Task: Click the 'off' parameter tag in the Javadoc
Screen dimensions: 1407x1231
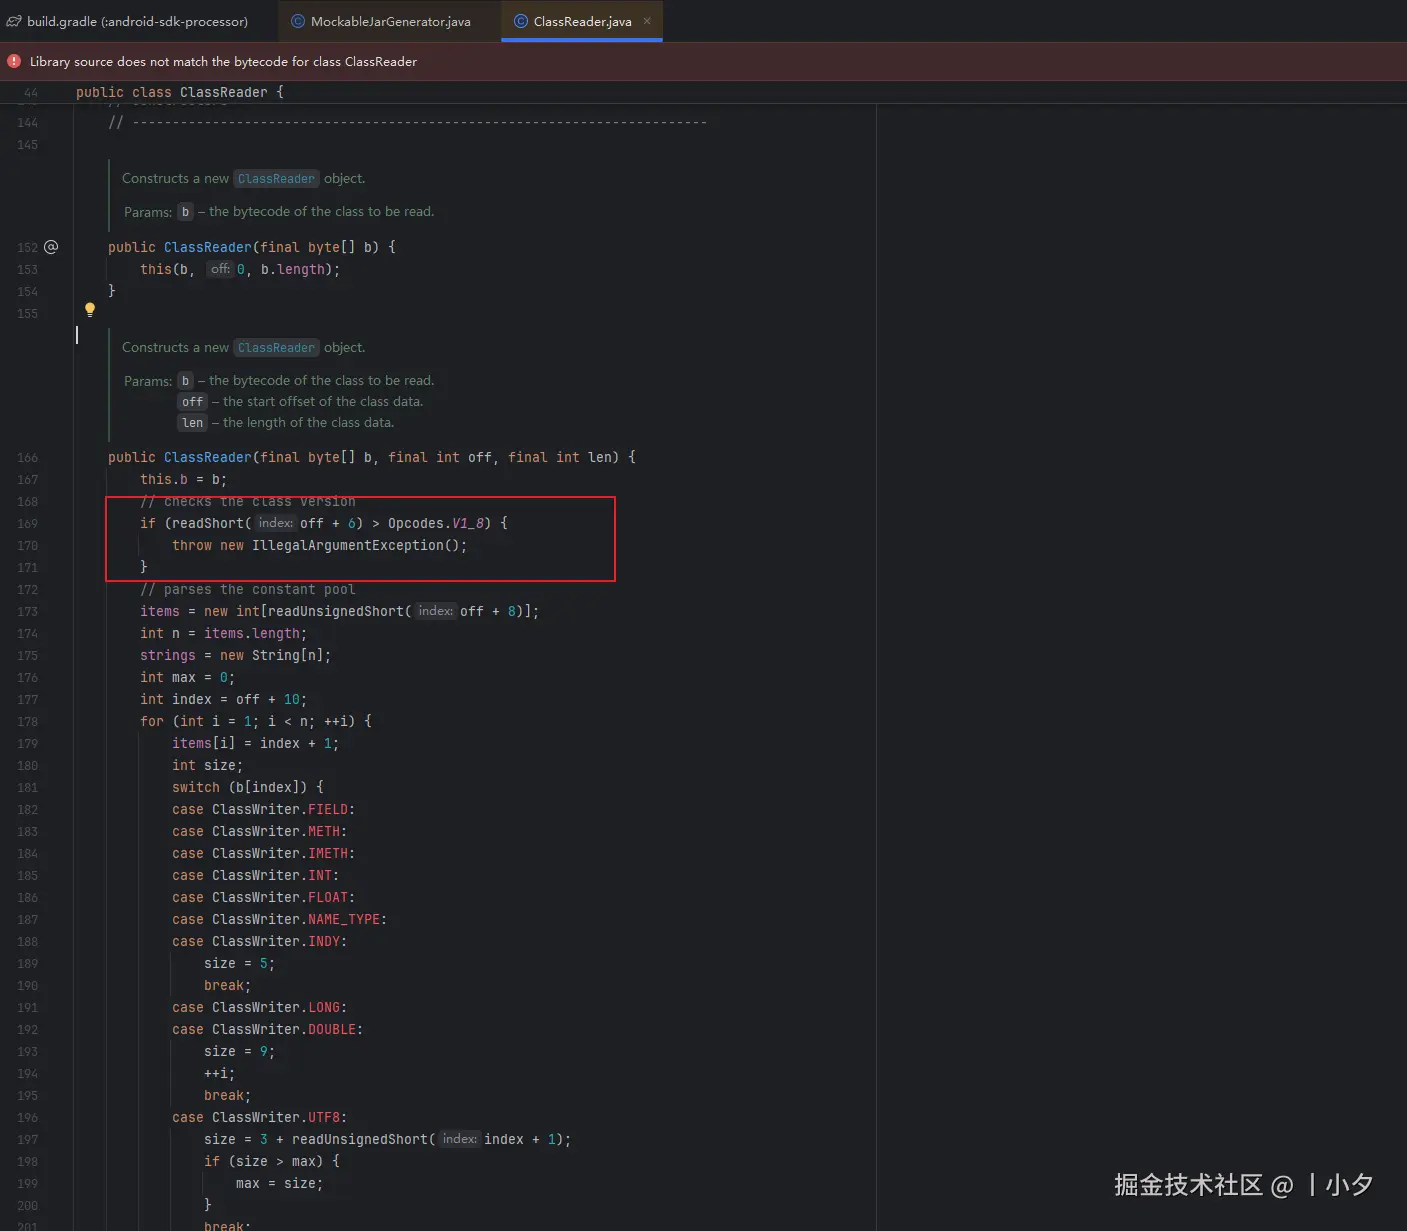Action: click(x=193, y=402)
